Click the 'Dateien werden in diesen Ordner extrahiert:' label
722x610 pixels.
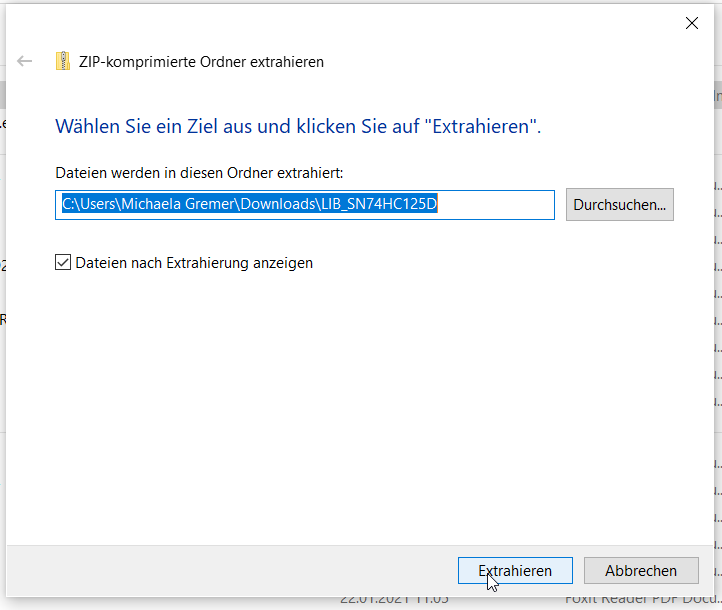(x=199, y=173)
